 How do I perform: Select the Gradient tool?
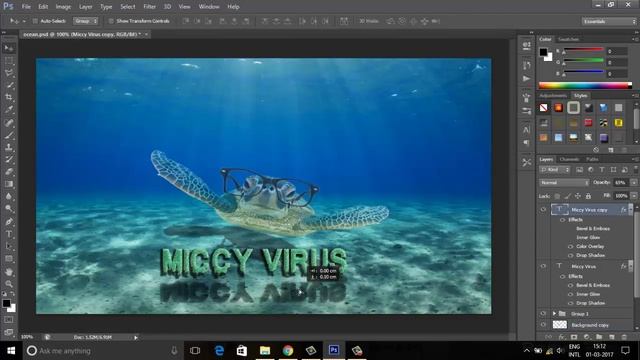pyautogui.click(x=9, y=184)
